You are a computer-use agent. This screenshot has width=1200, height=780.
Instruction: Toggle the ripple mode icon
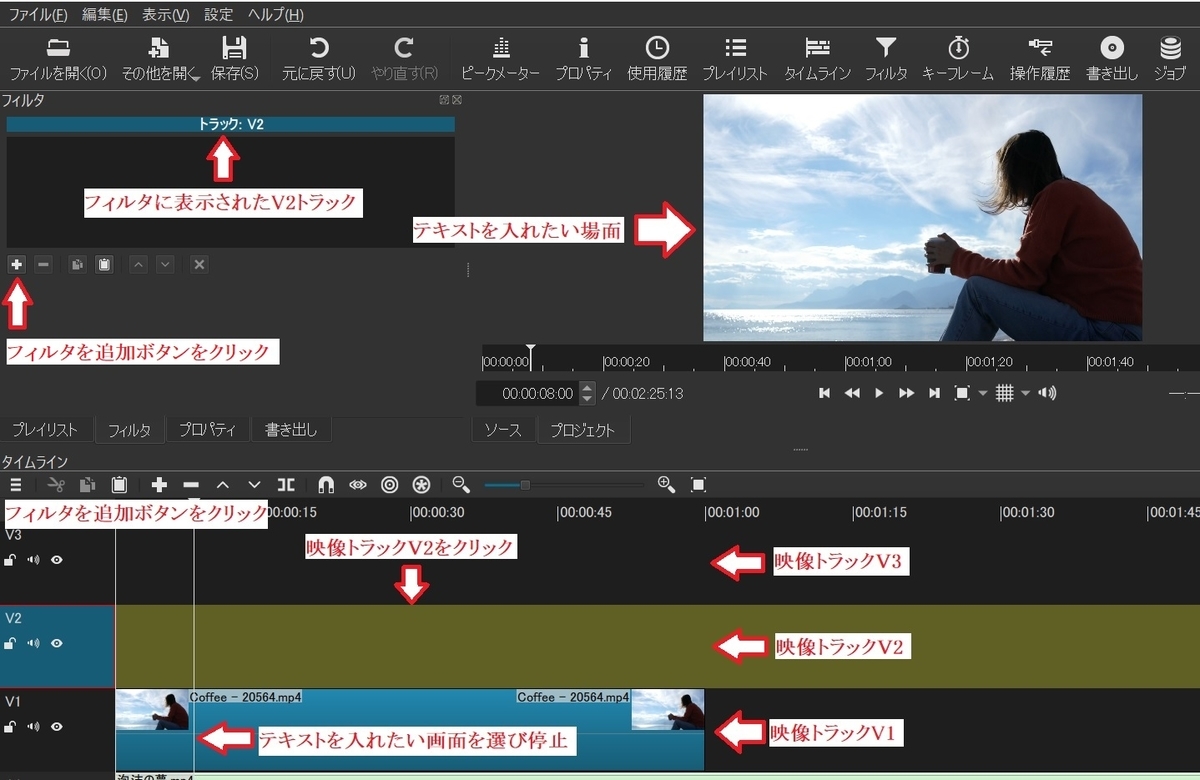pos(390,485)
